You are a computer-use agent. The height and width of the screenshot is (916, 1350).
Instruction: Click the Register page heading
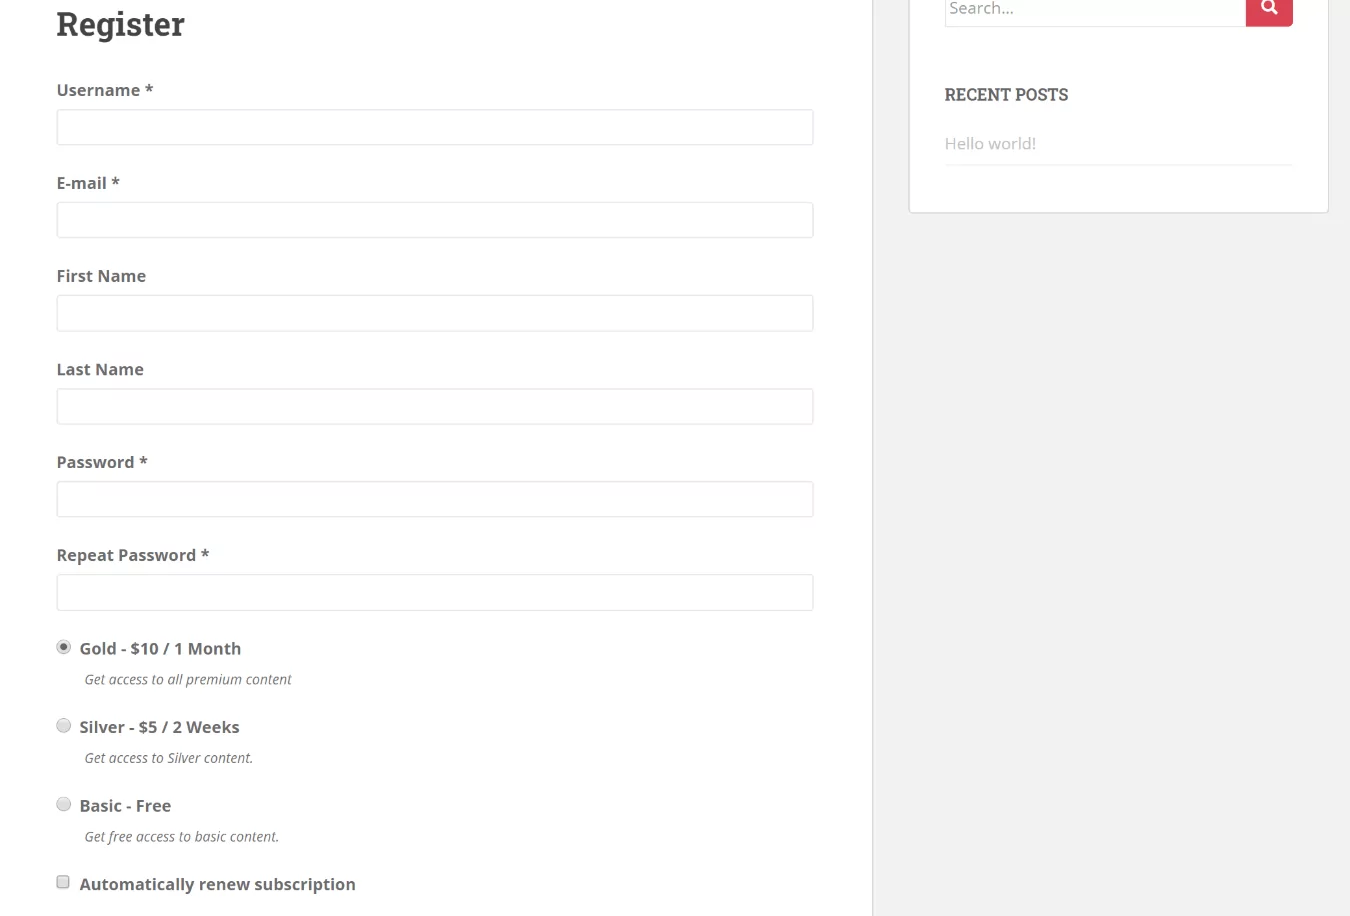click(120, 24)
